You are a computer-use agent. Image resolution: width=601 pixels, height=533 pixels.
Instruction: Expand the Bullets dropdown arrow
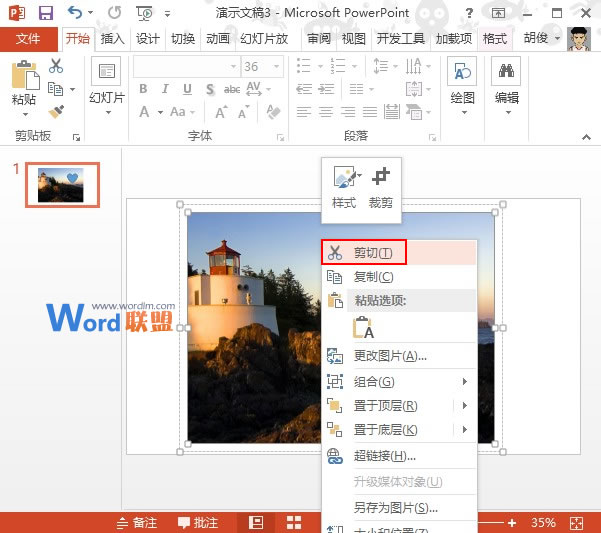(320, 66)
